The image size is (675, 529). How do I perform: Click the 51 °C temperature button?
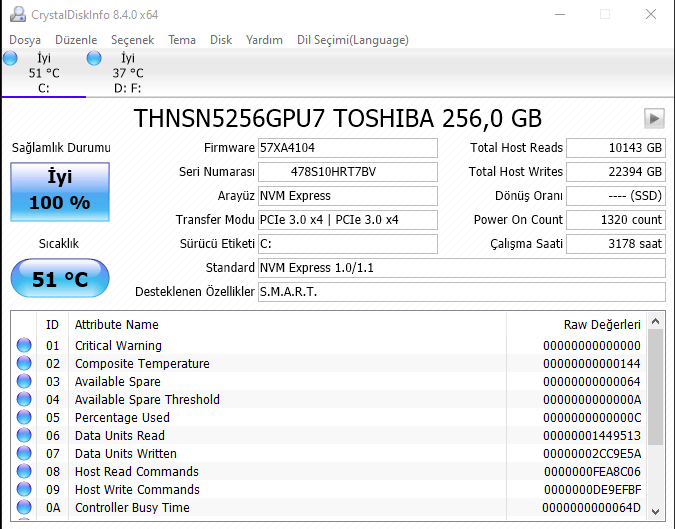point(60,278)
